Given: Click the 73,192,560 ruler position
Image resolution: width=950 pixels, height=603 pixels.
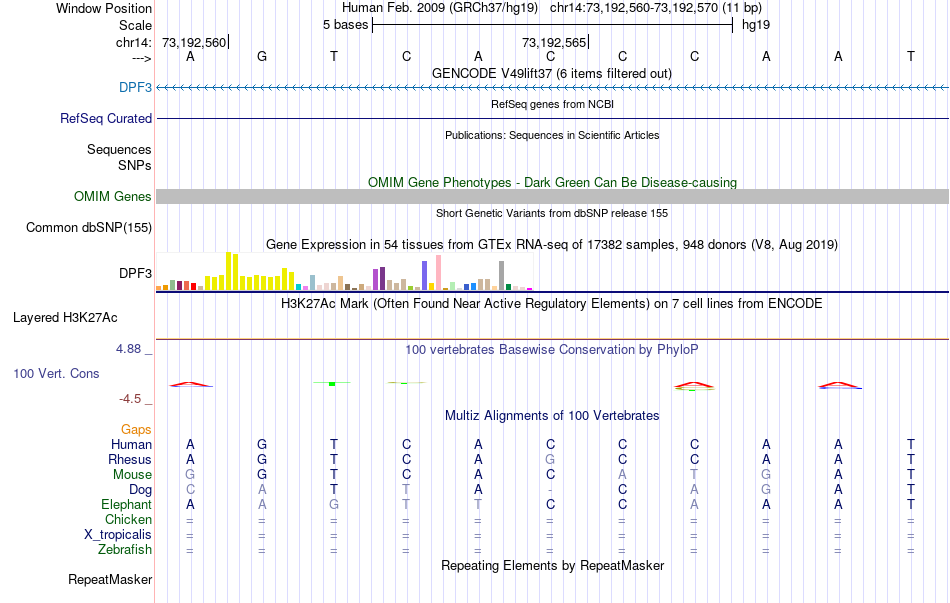Looking at the screenshot, I should (194, 42).
